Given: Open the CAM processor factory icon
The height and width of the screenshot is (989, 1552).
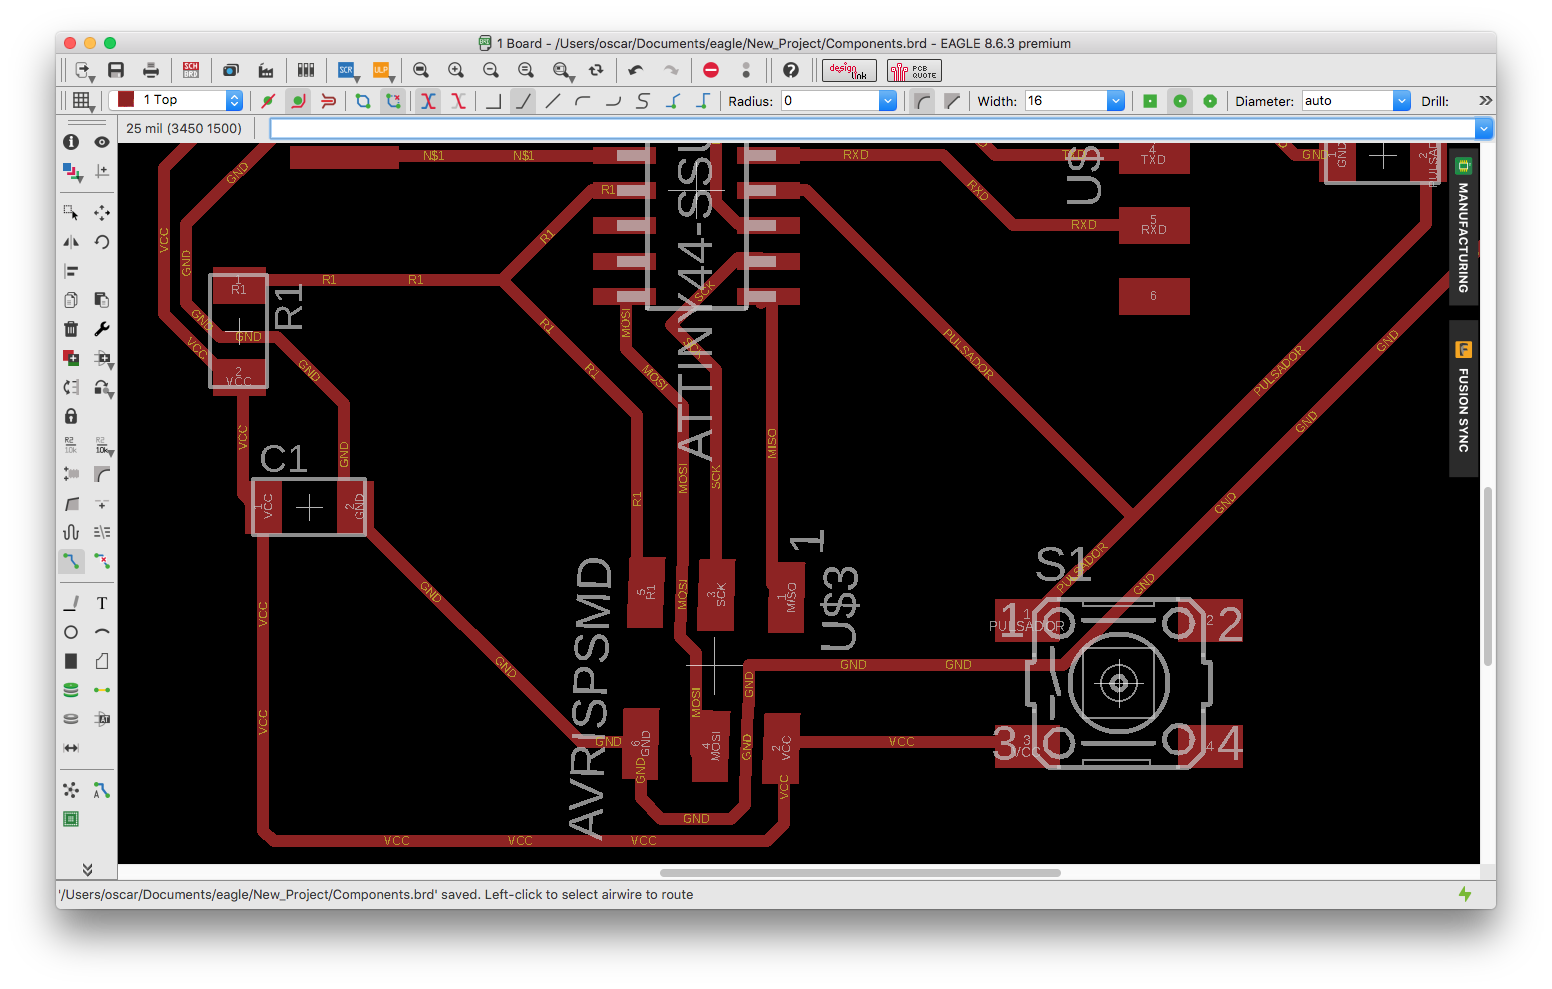Looking at the screenshot, I should point(266,70).
